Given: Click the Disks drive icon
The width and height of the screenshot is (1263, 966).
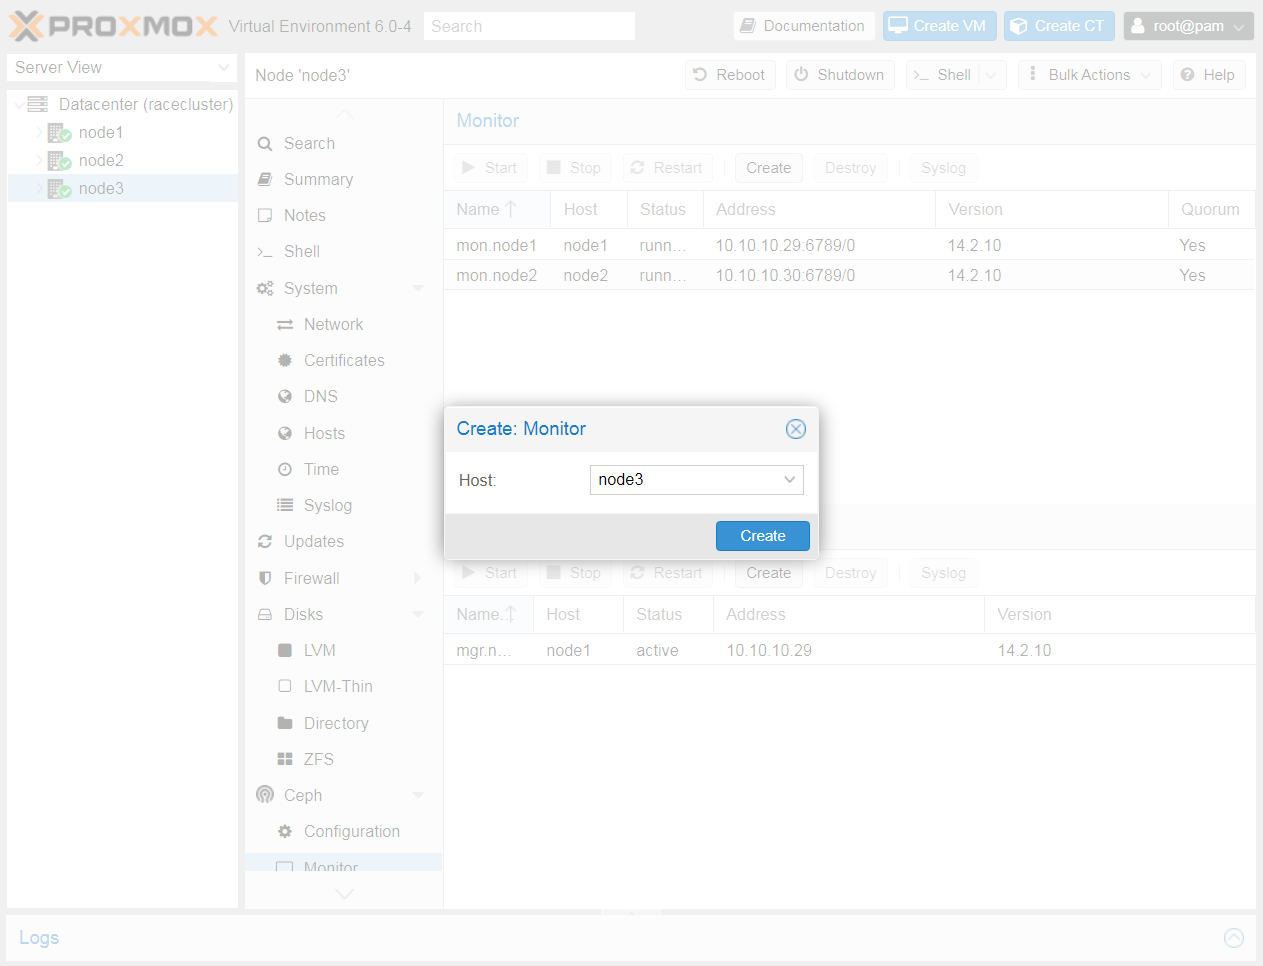Looking at the screenshot, I should coord(265,615).
